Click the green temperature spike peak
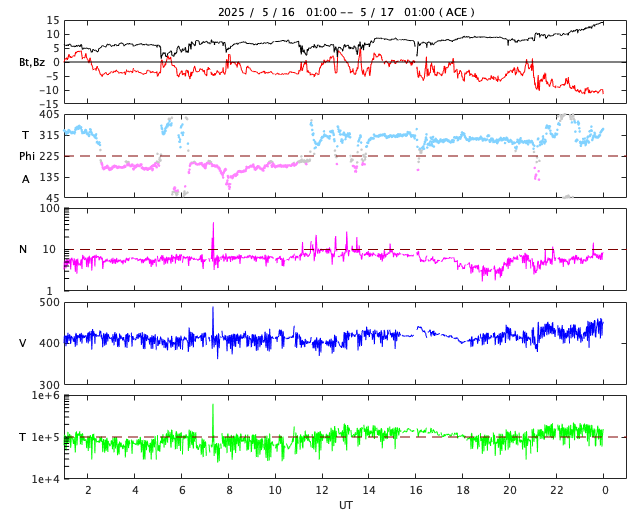 (213, 421)
